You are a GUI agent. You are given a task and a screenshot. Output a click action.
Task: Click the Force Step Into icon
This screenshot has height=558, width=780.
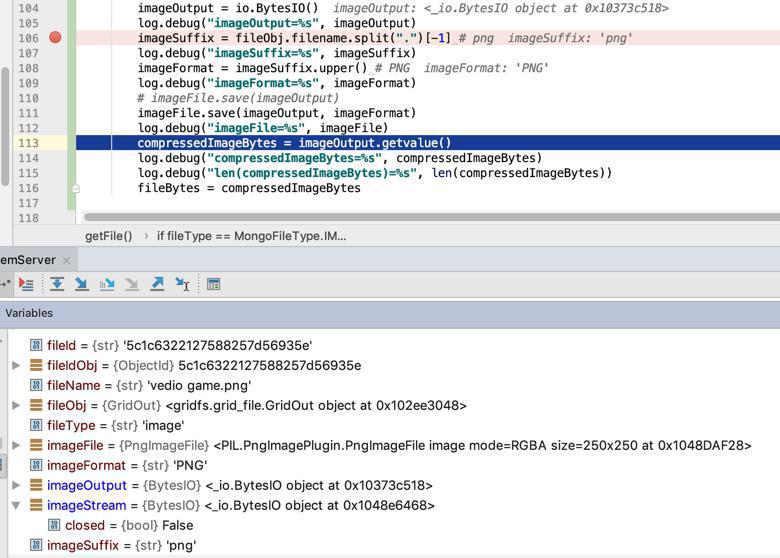132,284
